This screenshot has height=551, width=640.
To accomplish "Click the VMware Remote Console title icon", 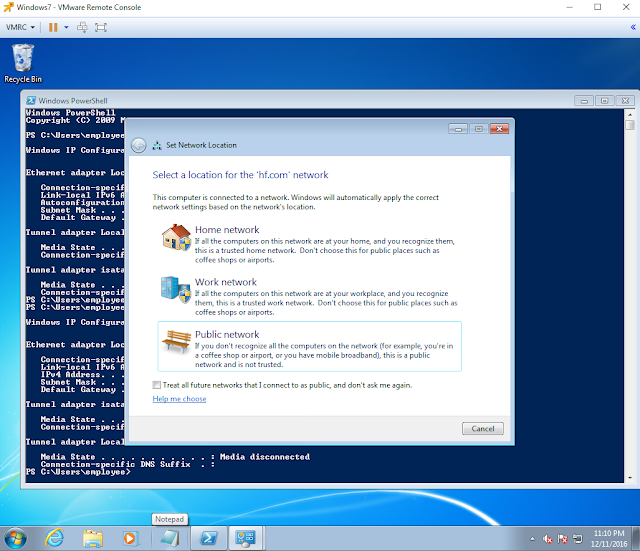I will (8, 7).
